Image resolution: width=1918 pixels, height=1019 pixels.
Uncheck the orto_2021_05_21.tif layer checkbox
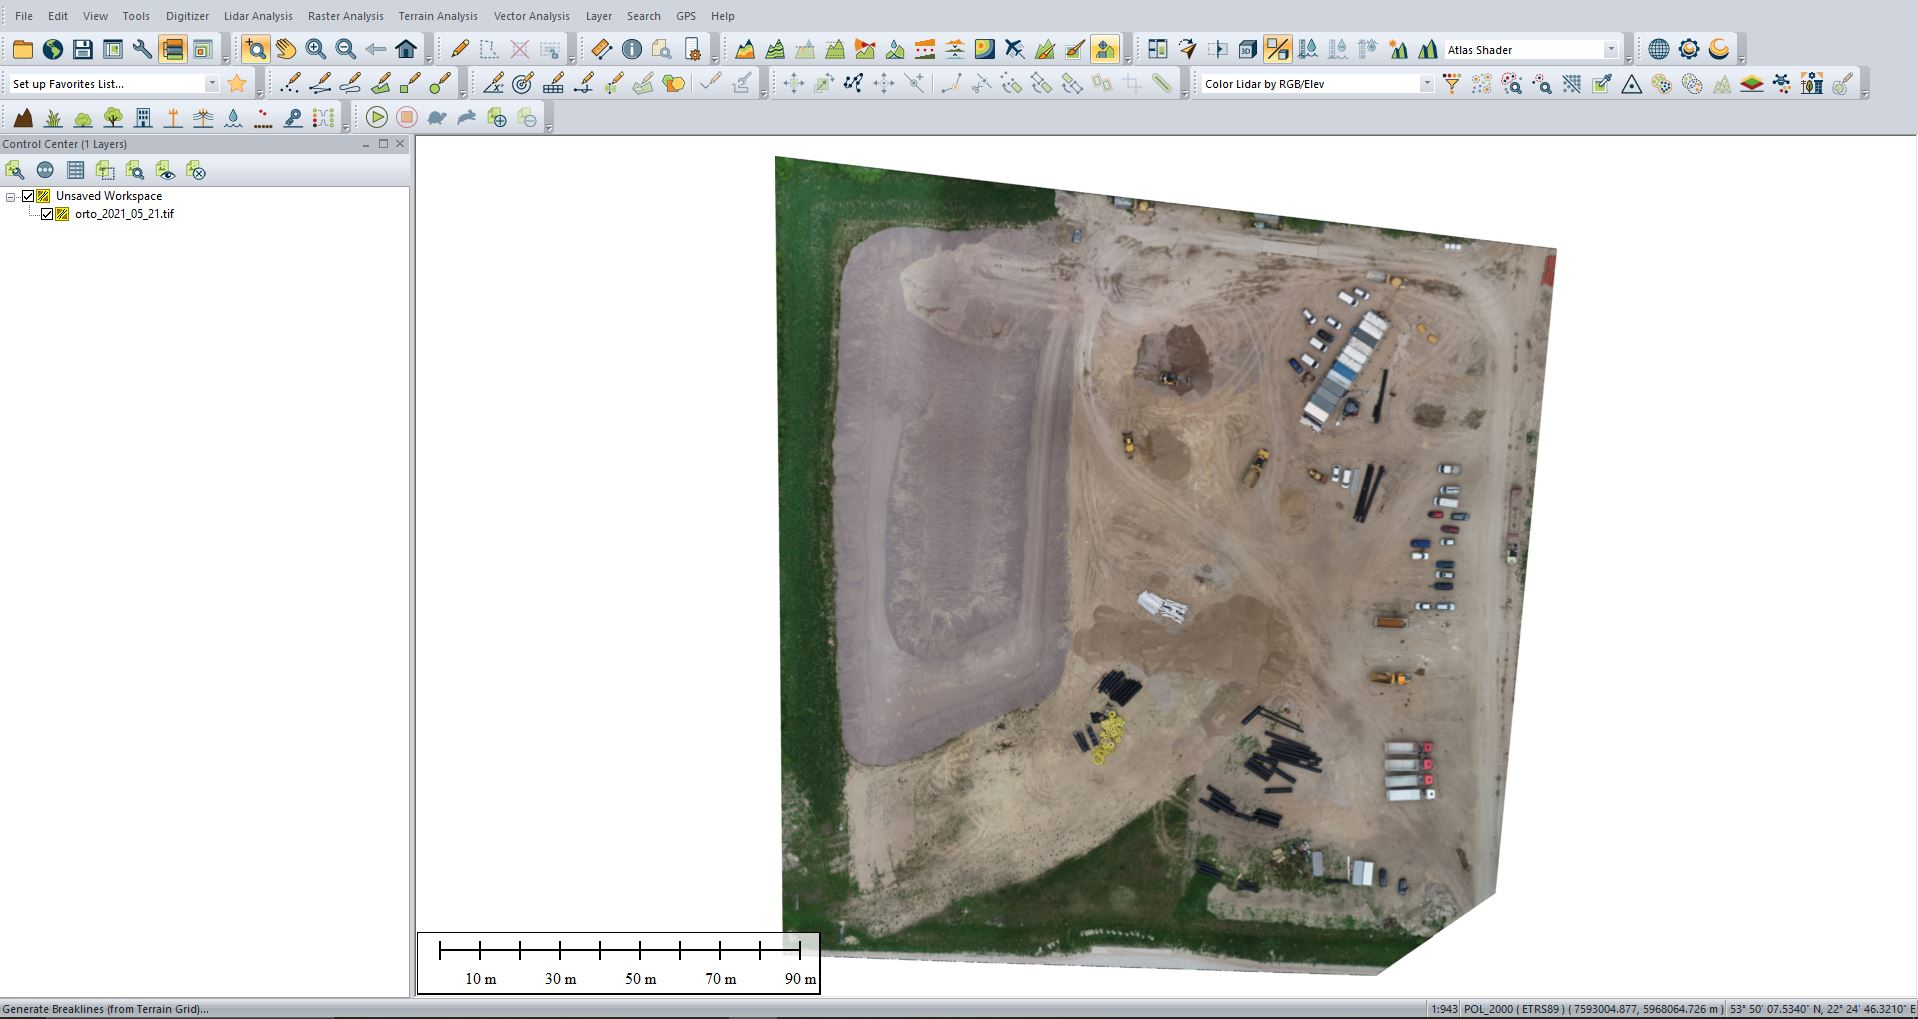[x=47, y=214]
